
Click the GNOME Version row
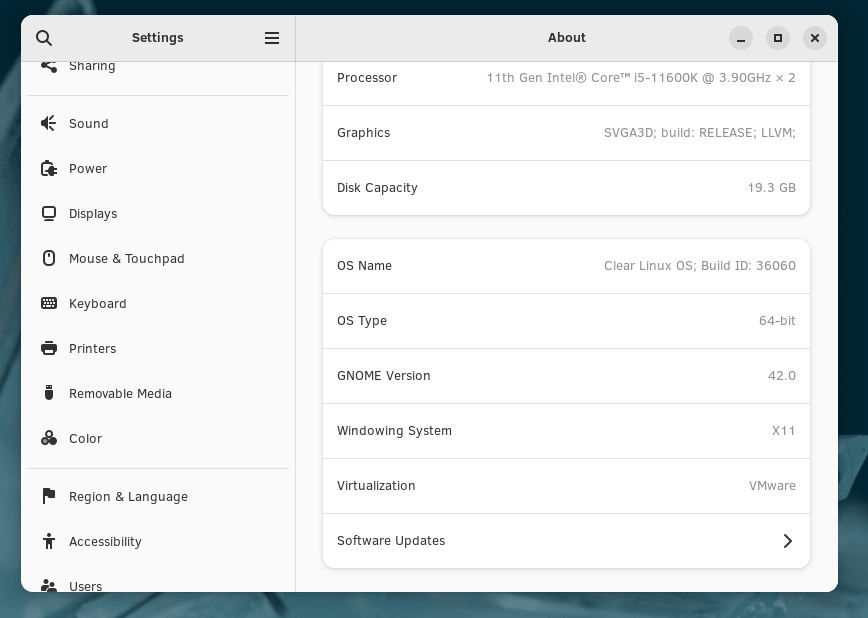[x=565, y=376]
